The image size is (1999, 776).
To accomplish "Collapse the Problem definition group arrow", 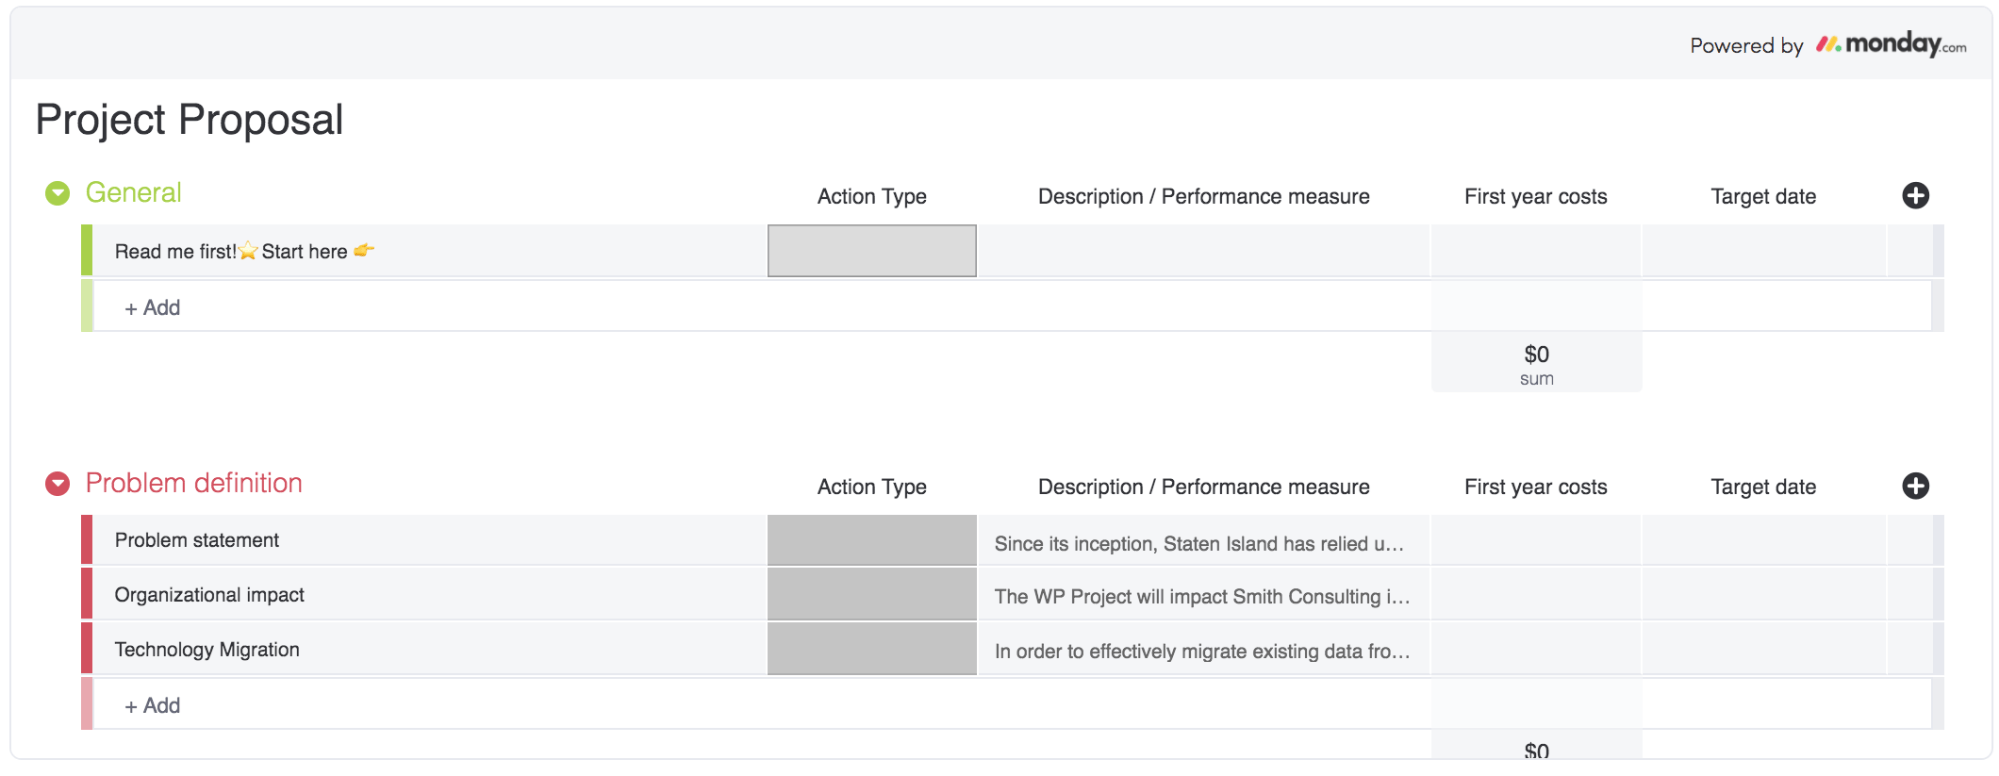I will (x=58, y=484).
